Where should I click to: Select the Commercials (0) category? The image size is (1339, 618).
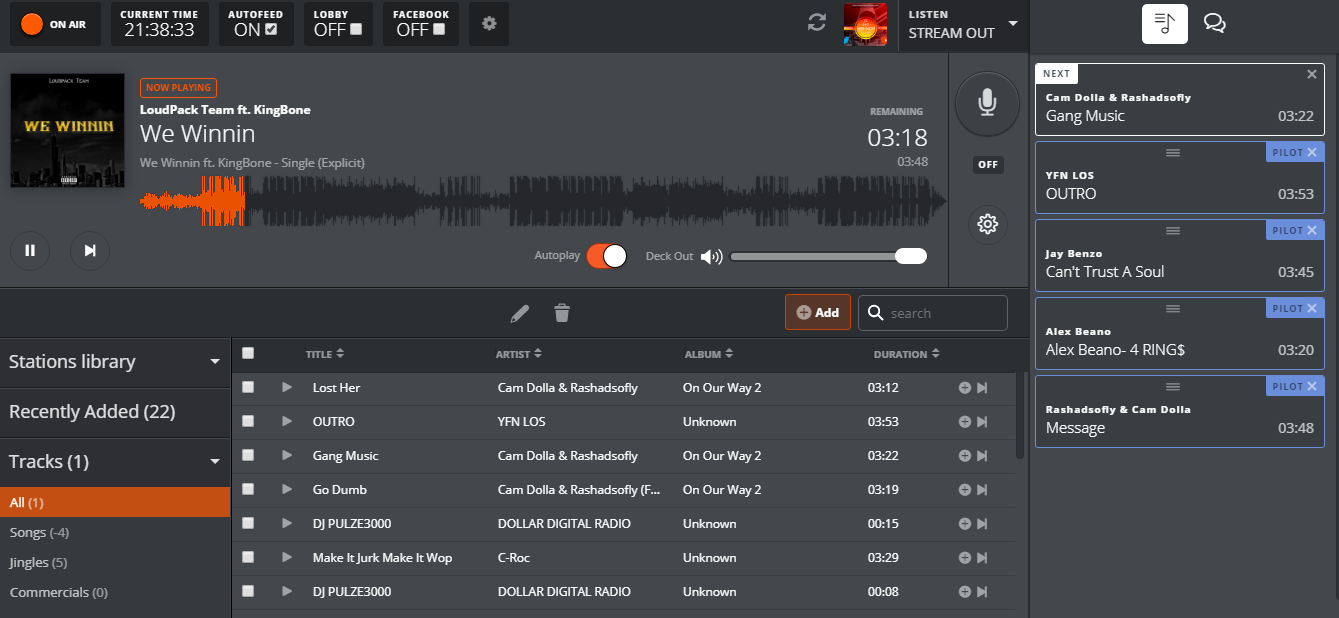point(59,592)
